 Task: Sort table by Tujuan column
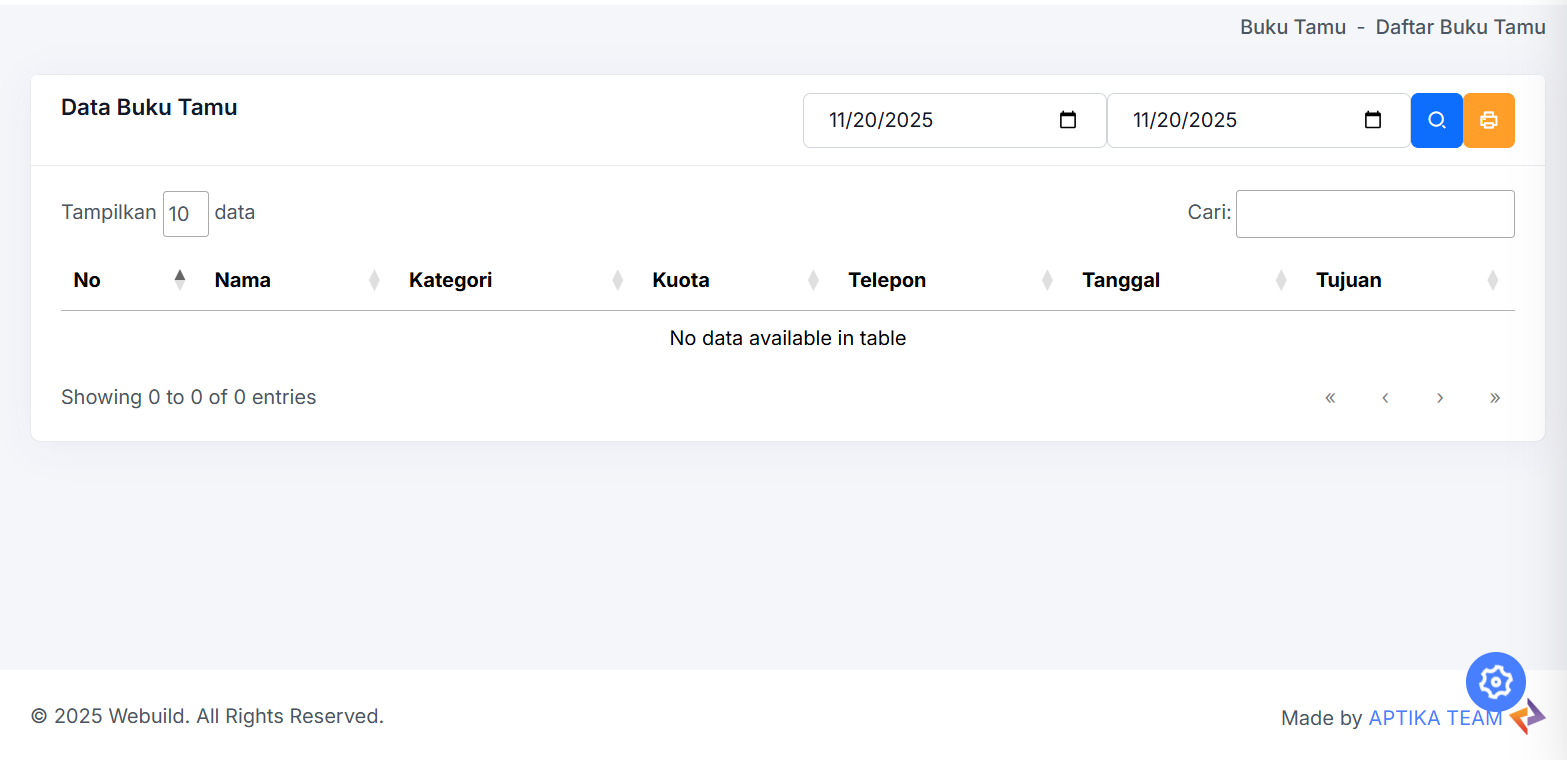[x=1409, y=280]
